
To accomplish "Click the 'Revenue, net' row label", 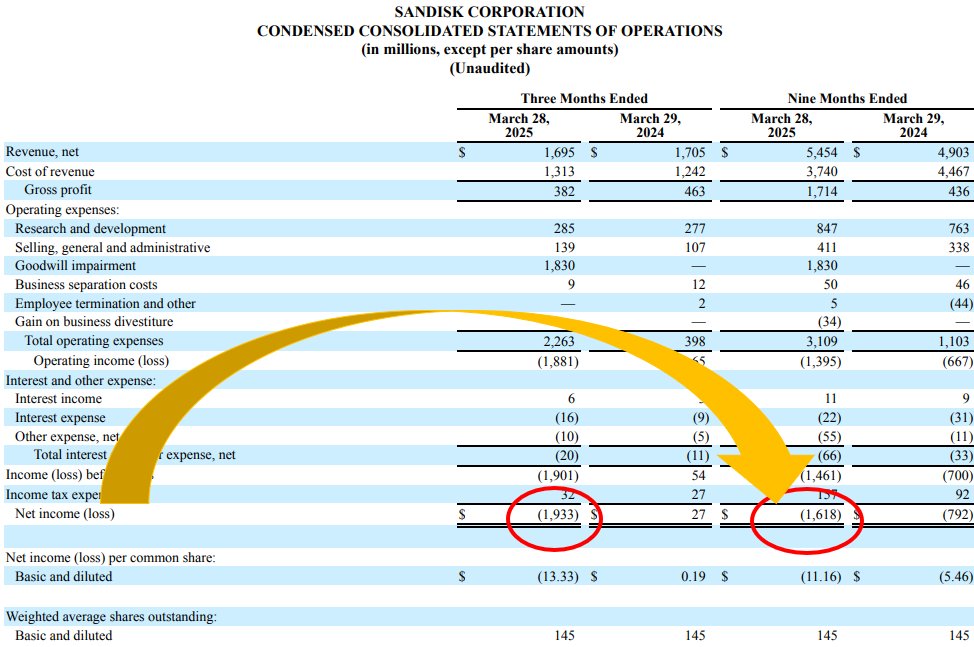I will point(42,152).
